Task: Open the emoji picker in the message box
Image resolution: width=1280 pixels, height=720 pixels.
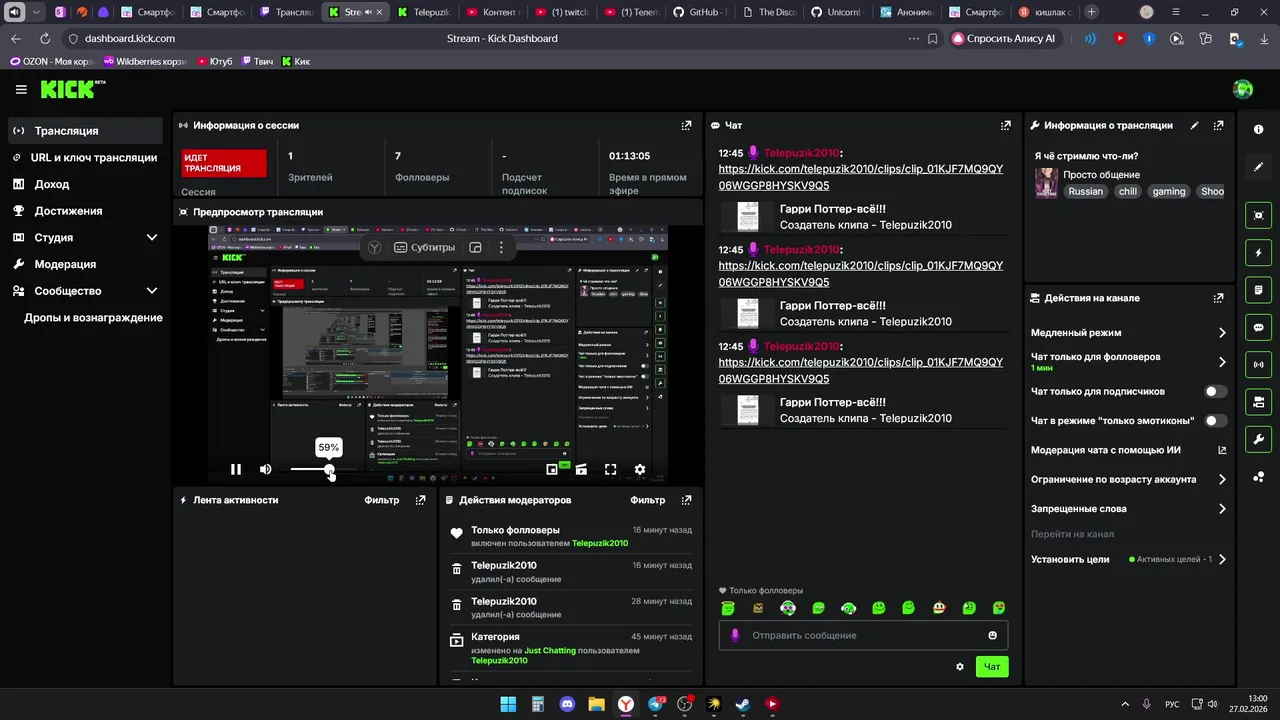Action: tap(992, 635)
